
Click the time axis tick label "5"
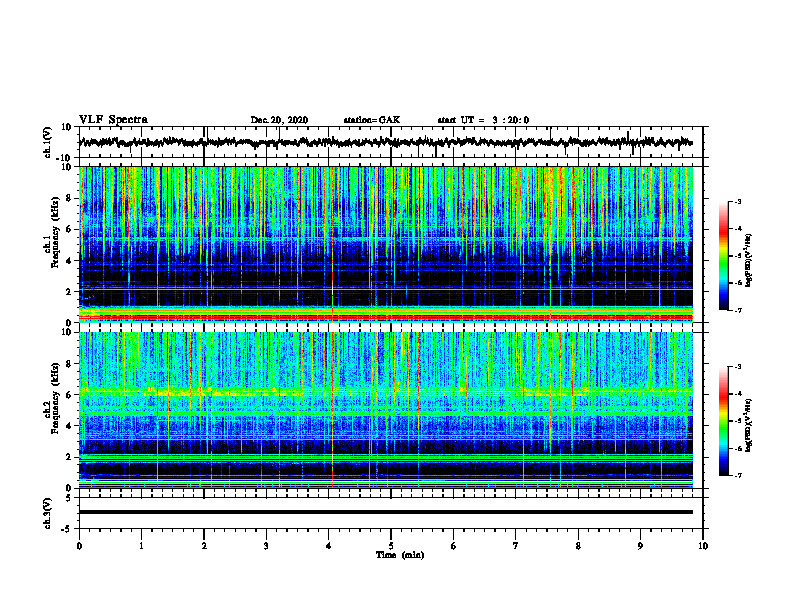391,546
